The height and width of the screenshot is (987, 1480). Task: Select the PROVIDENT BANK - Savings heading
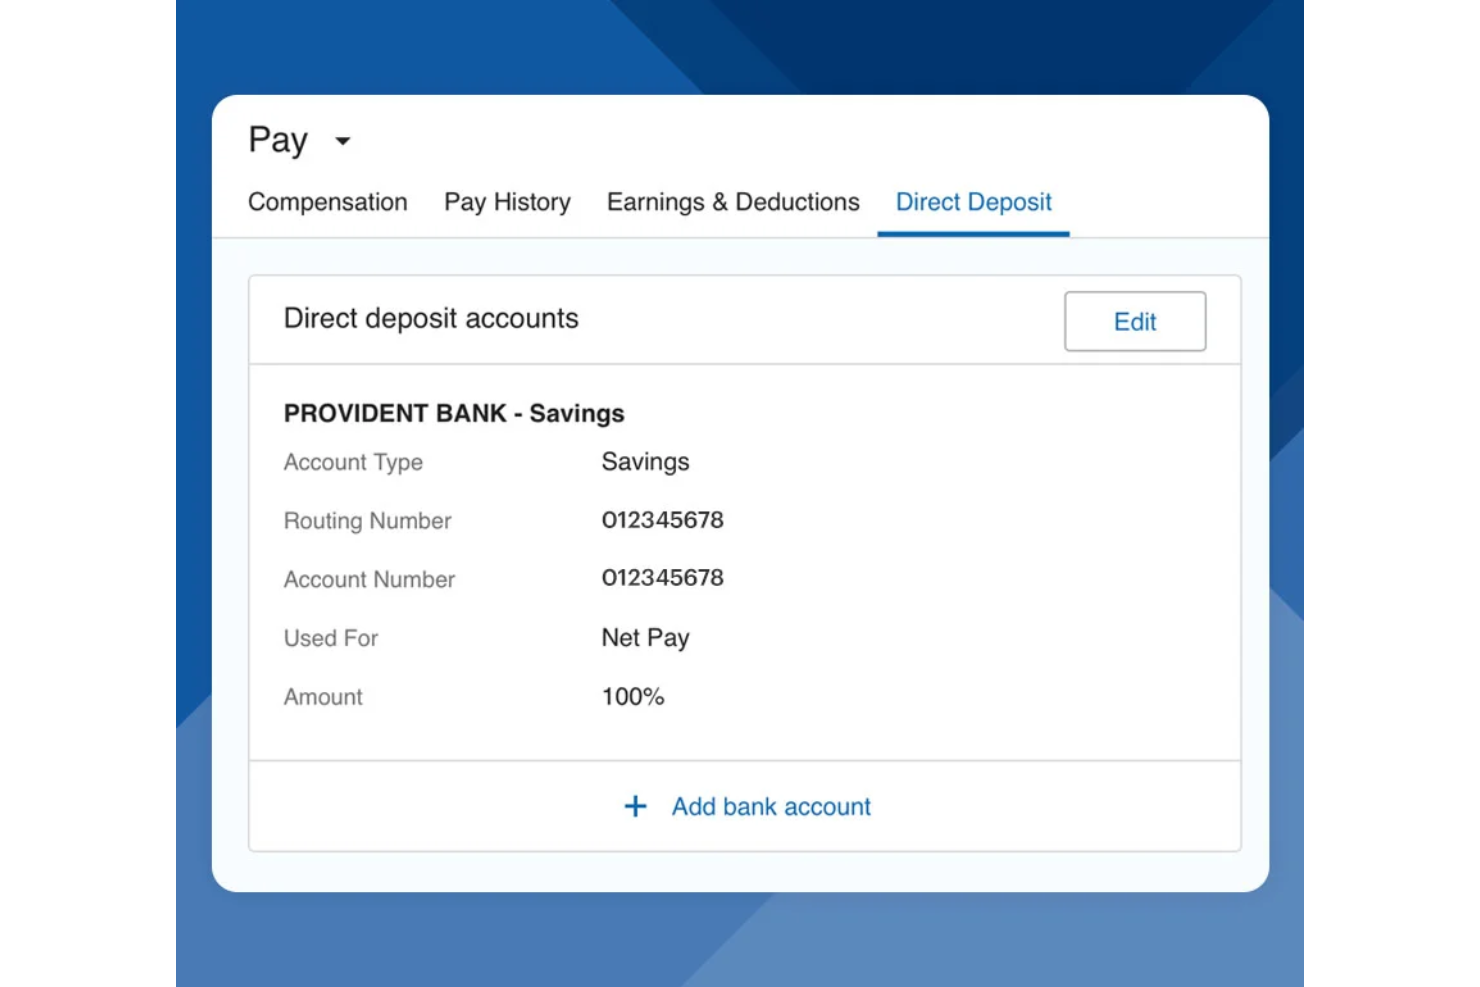click(x=453, y=412)
